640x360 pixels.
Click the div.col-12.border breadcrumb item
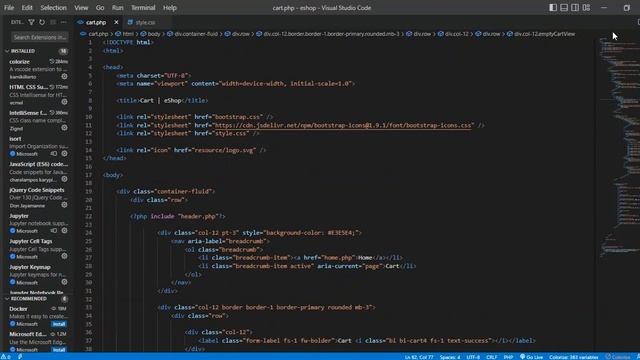(331, 34)
